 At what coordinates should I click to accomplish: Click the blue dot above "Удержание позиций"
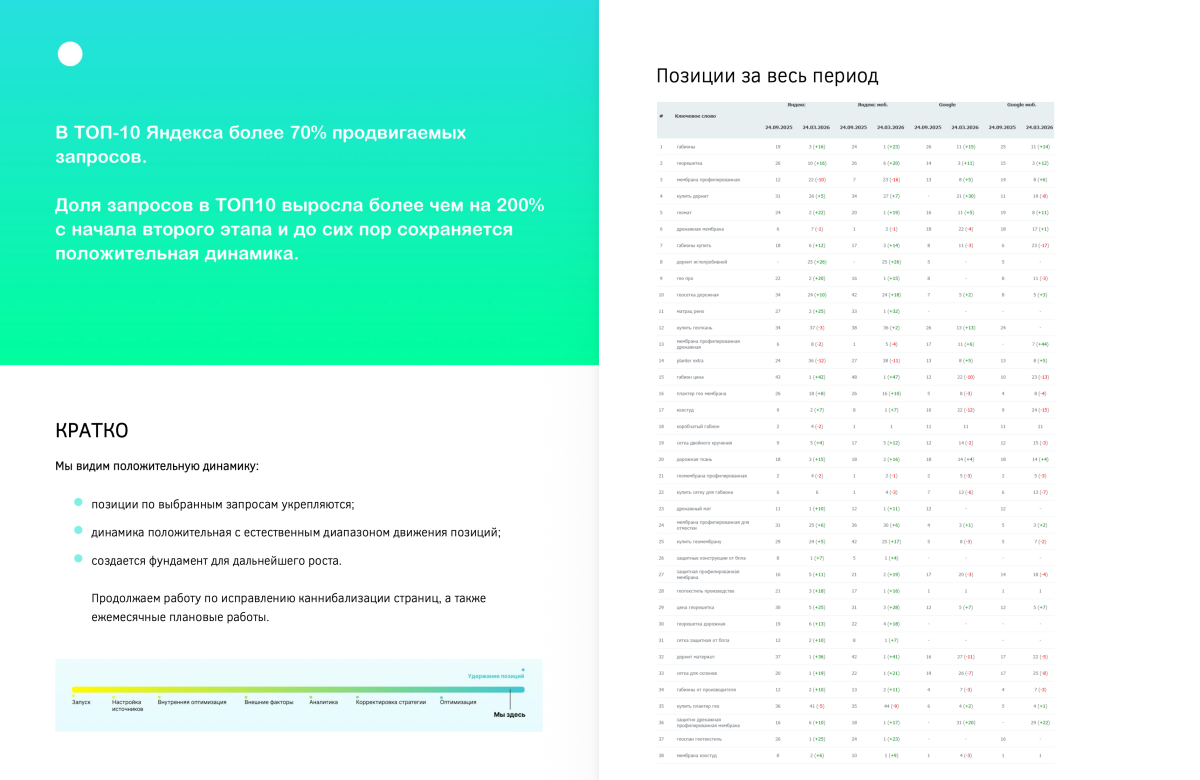pyautogui.click(x=522, y=669)
